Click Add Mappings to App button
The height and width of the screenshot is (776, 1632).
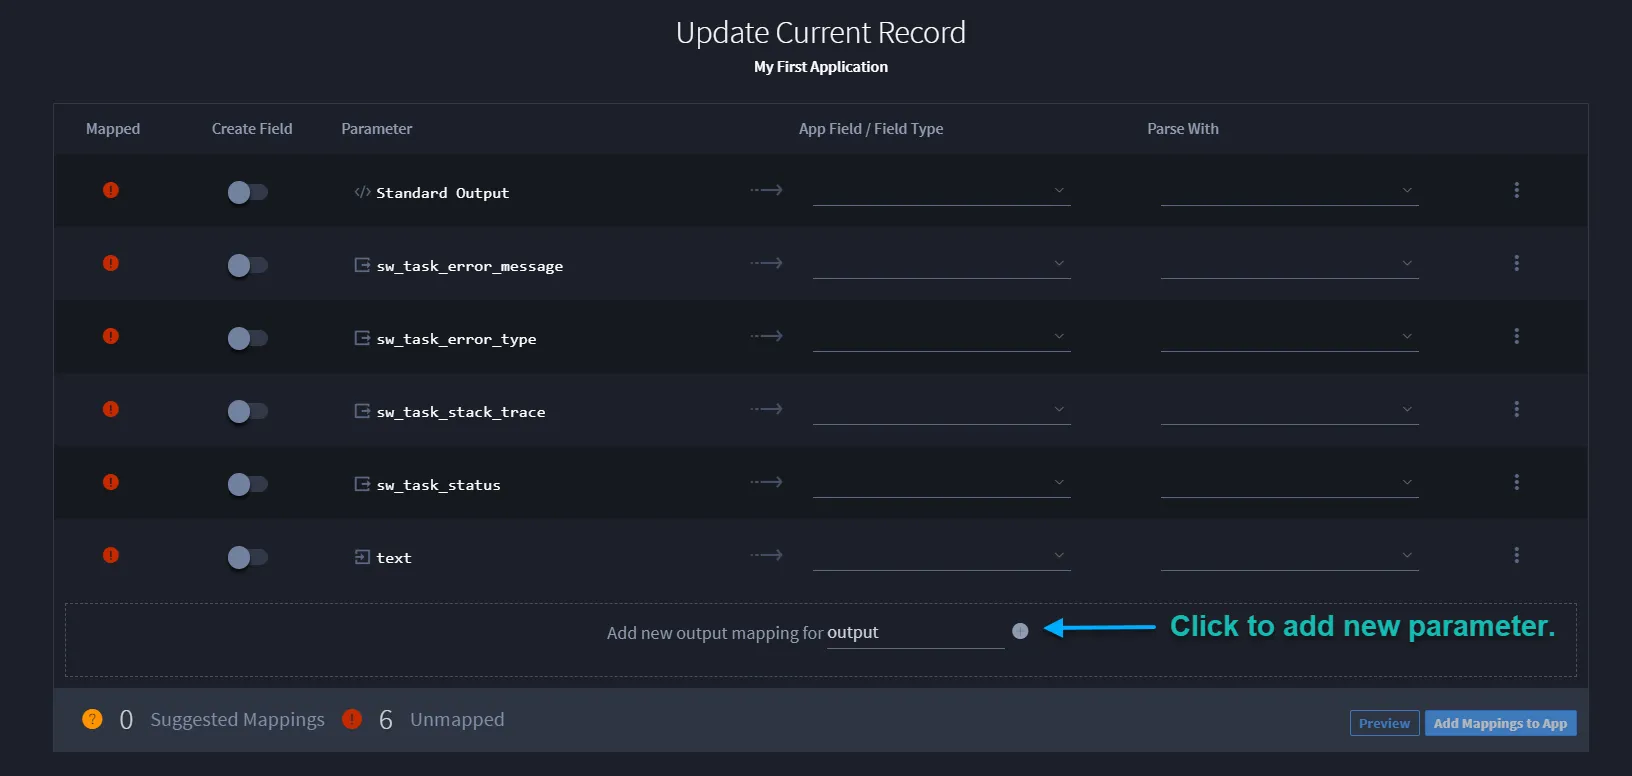pyautogui.click(x=1500, y=723)
